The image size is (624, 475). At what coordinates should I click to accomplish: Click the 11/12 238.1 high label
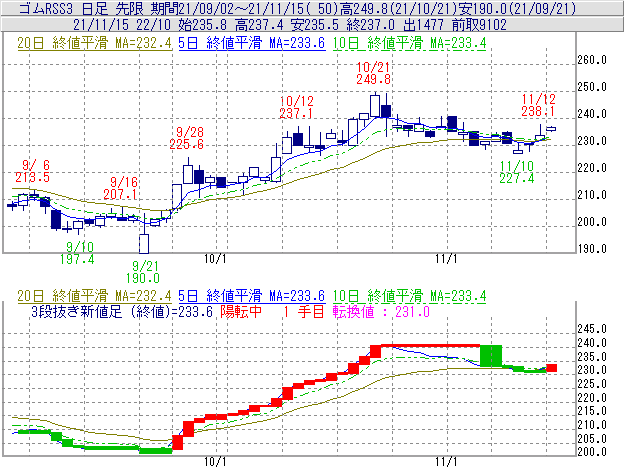[538, 105]
